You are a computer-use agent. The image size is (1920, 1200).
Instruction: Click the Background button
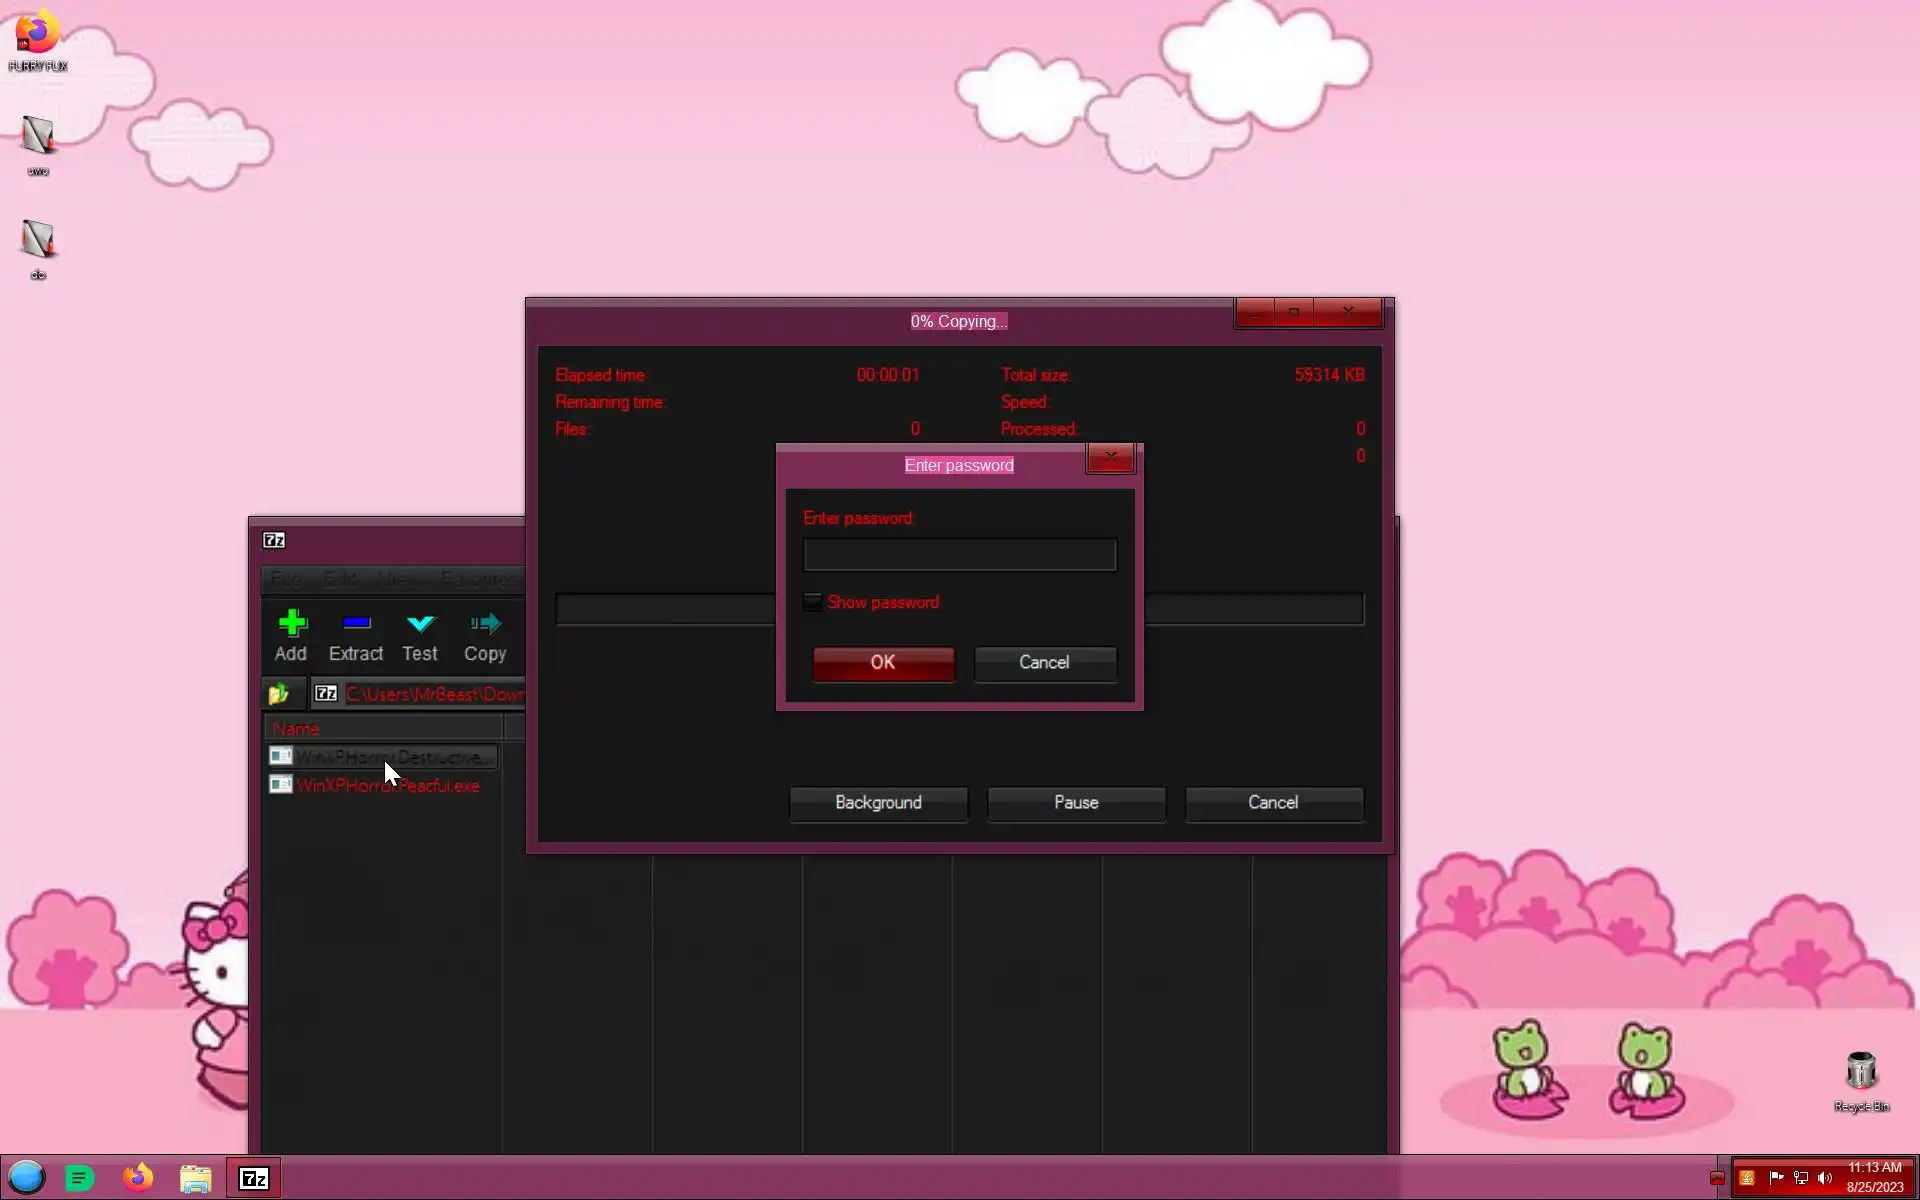878,803
